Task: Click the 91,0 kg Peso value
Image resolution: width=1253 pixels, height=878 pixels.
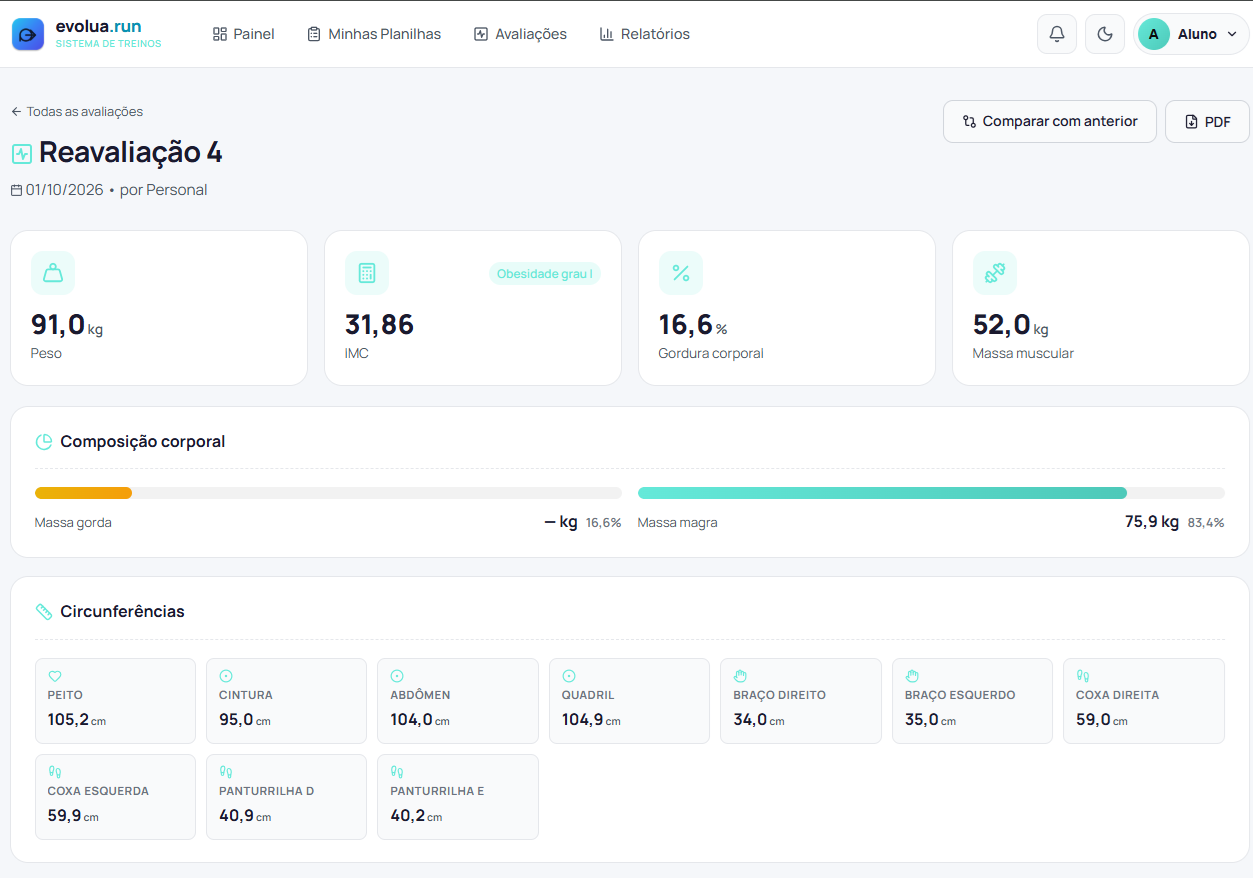Action: (x=67, y=325)
